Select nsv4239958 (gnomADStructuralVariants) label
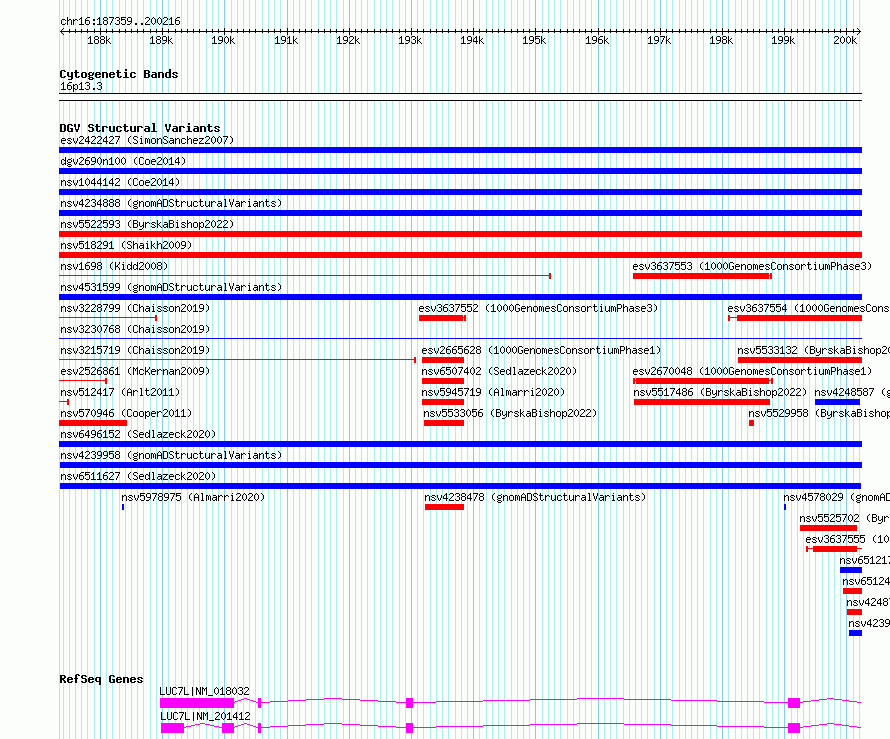Image resolution: width=890 pixels, height=739 pixels. tap(171, 455)
